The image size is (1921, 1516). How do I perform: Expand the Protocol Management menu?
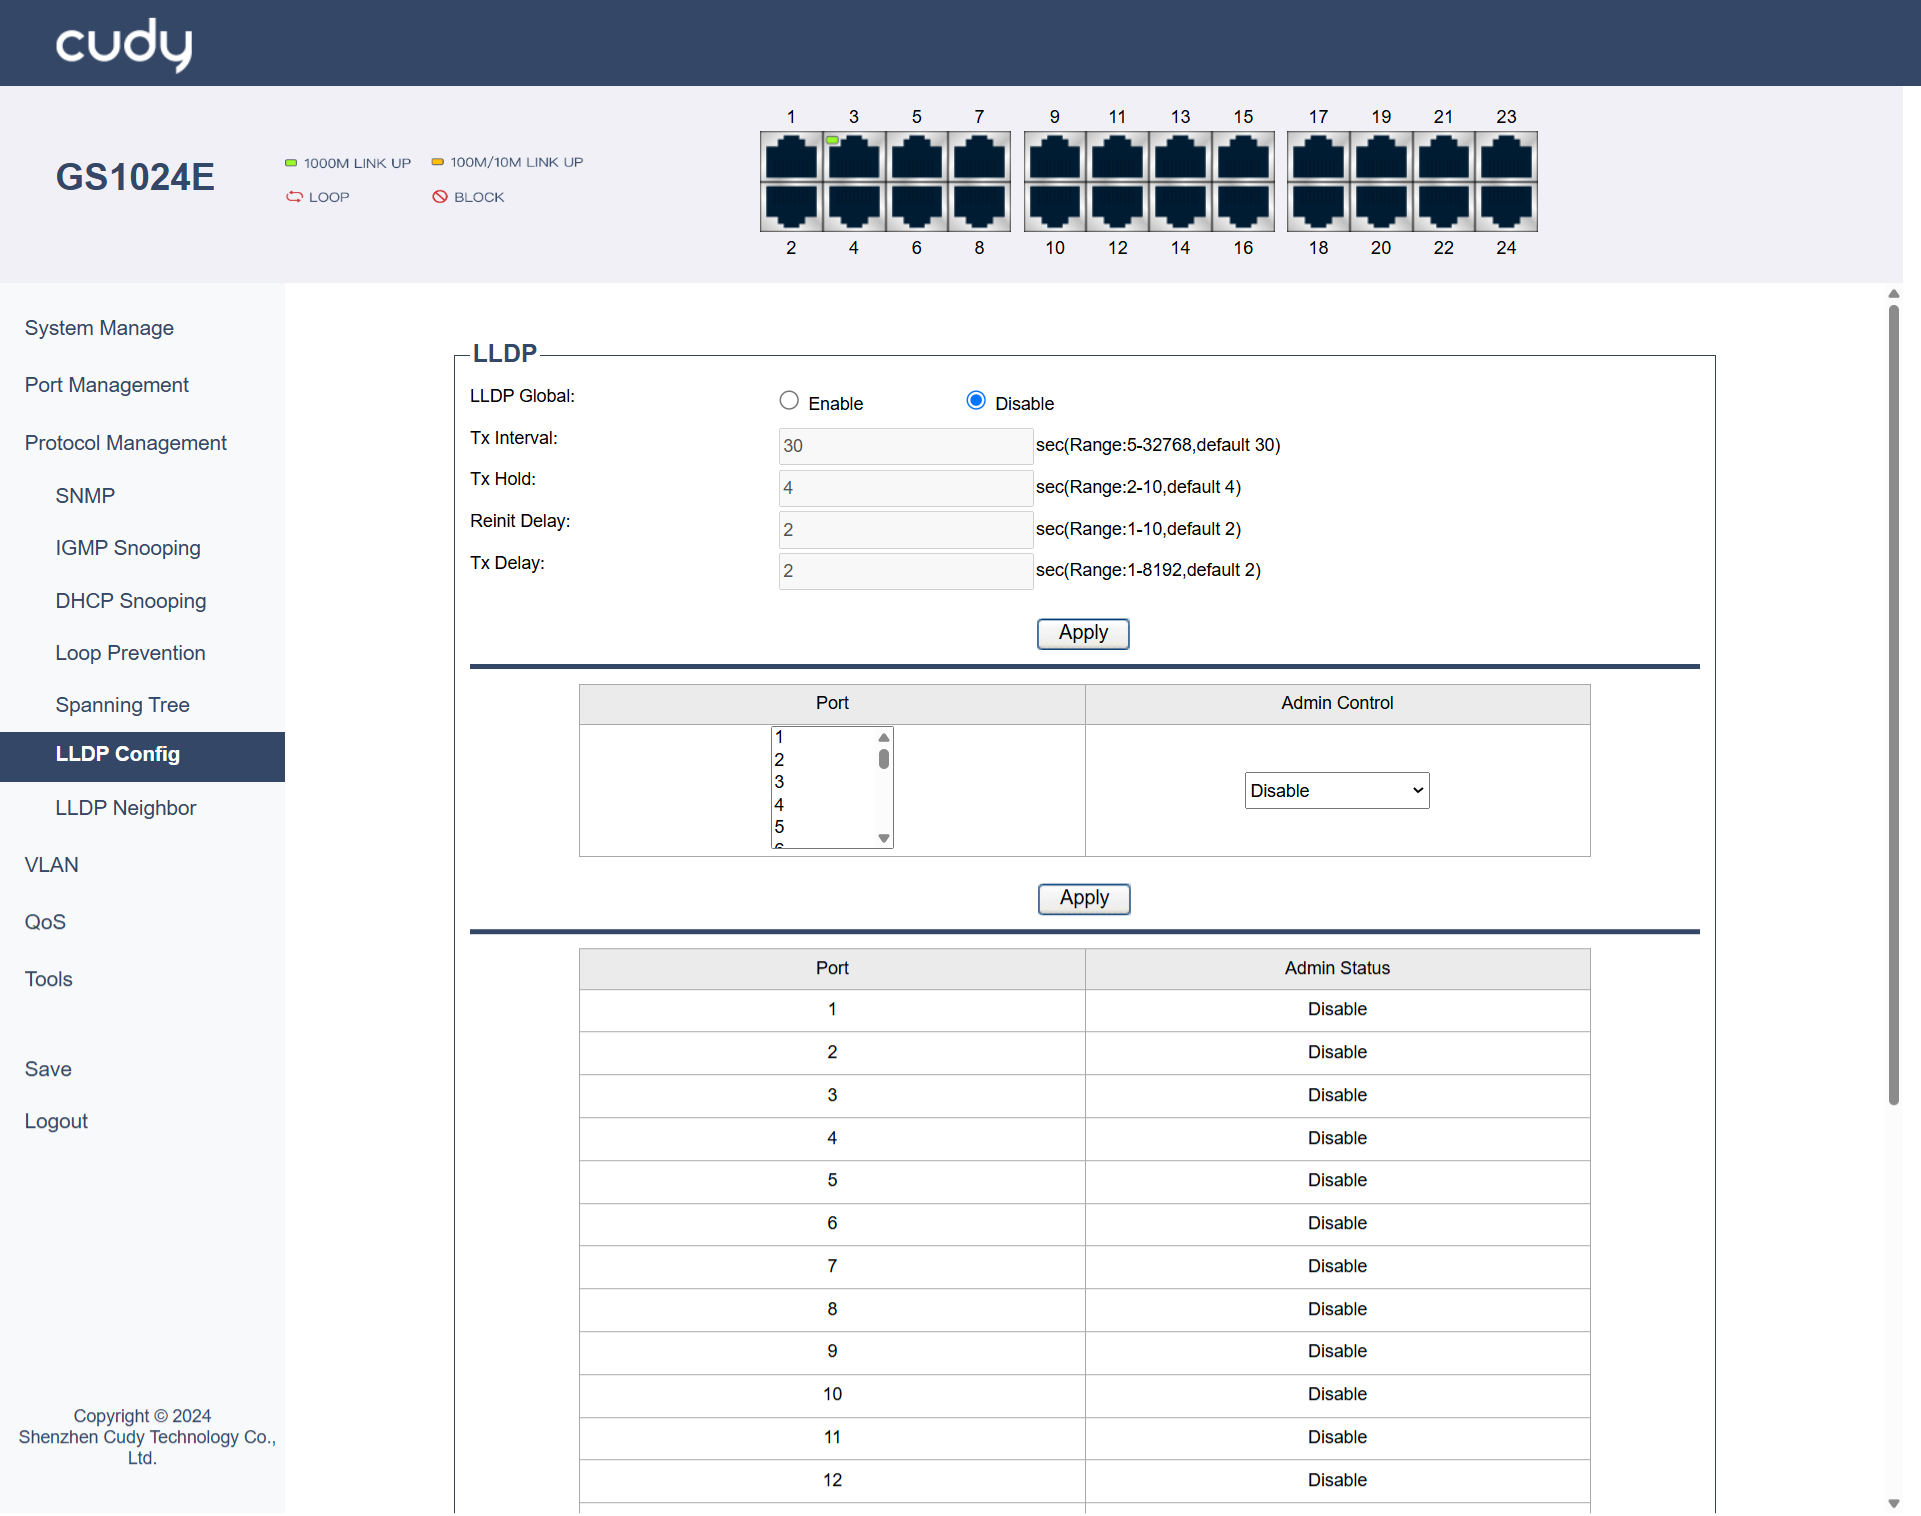(125, 443)
